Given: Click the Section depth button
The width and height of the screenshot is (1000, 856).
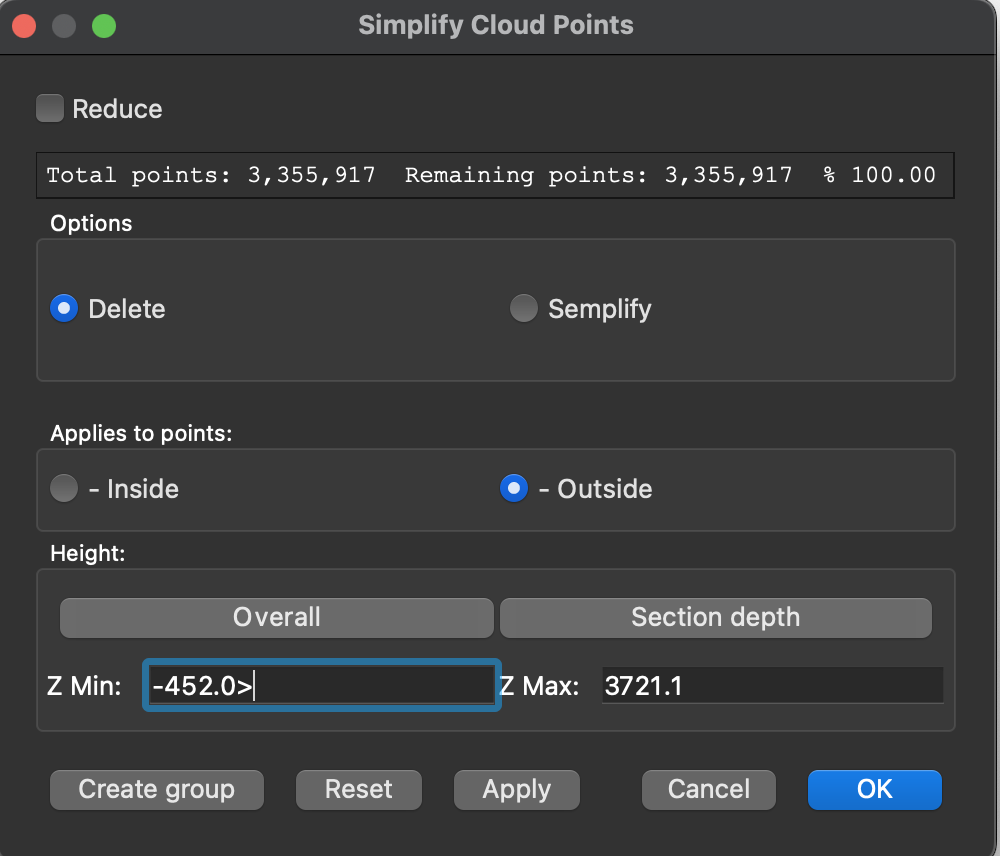Looking at the screenshot, I should pyautogui.click(x=715, y=617).
